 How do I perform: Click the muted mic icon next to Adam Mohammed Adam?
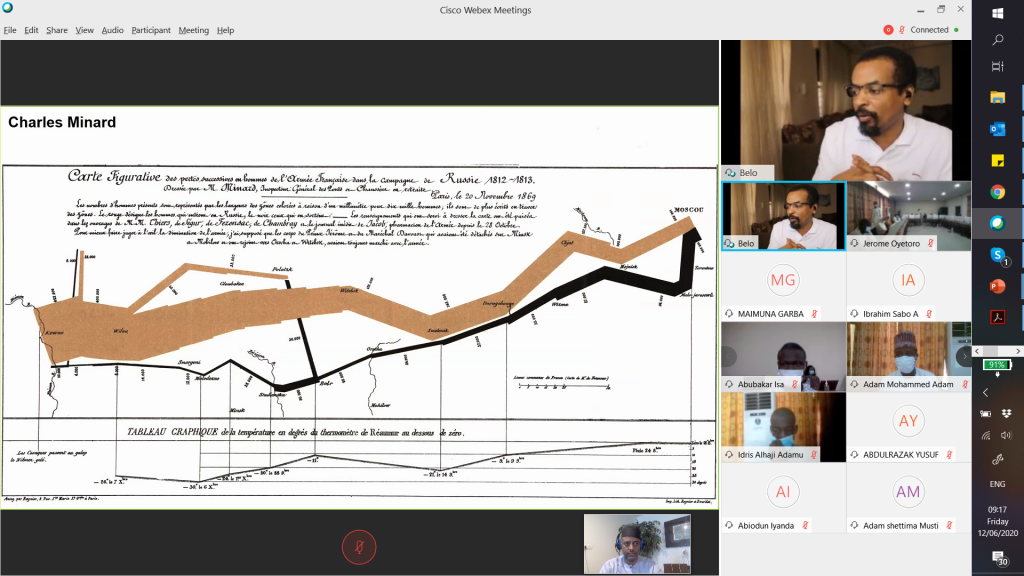click(965, 385)
